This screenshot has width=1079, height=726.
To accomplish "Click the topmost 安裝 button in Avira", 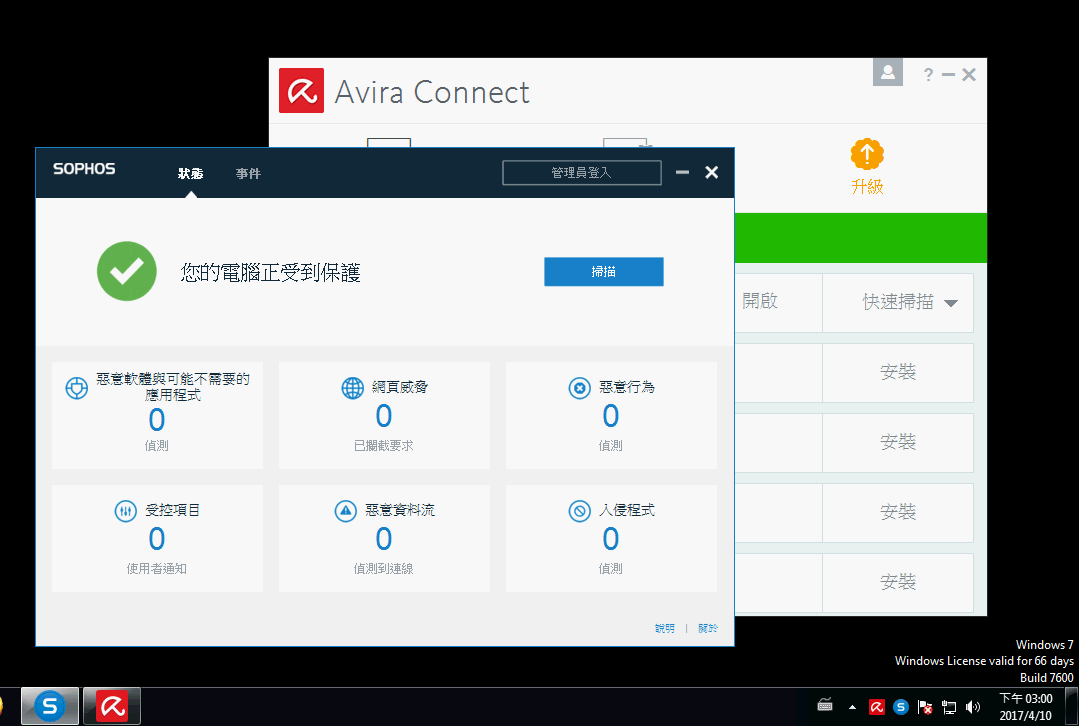I will pos(898,372).
